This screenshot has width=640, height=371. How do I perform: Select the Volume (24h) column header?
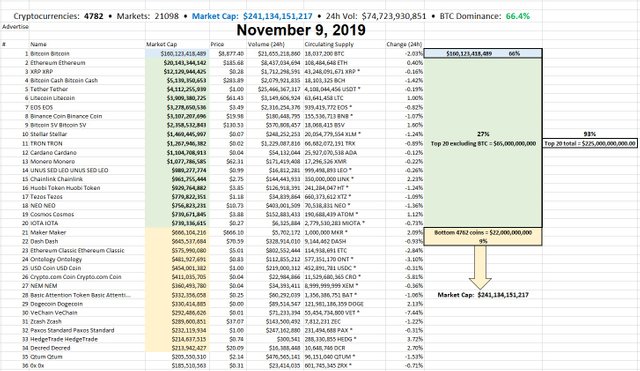266,44
